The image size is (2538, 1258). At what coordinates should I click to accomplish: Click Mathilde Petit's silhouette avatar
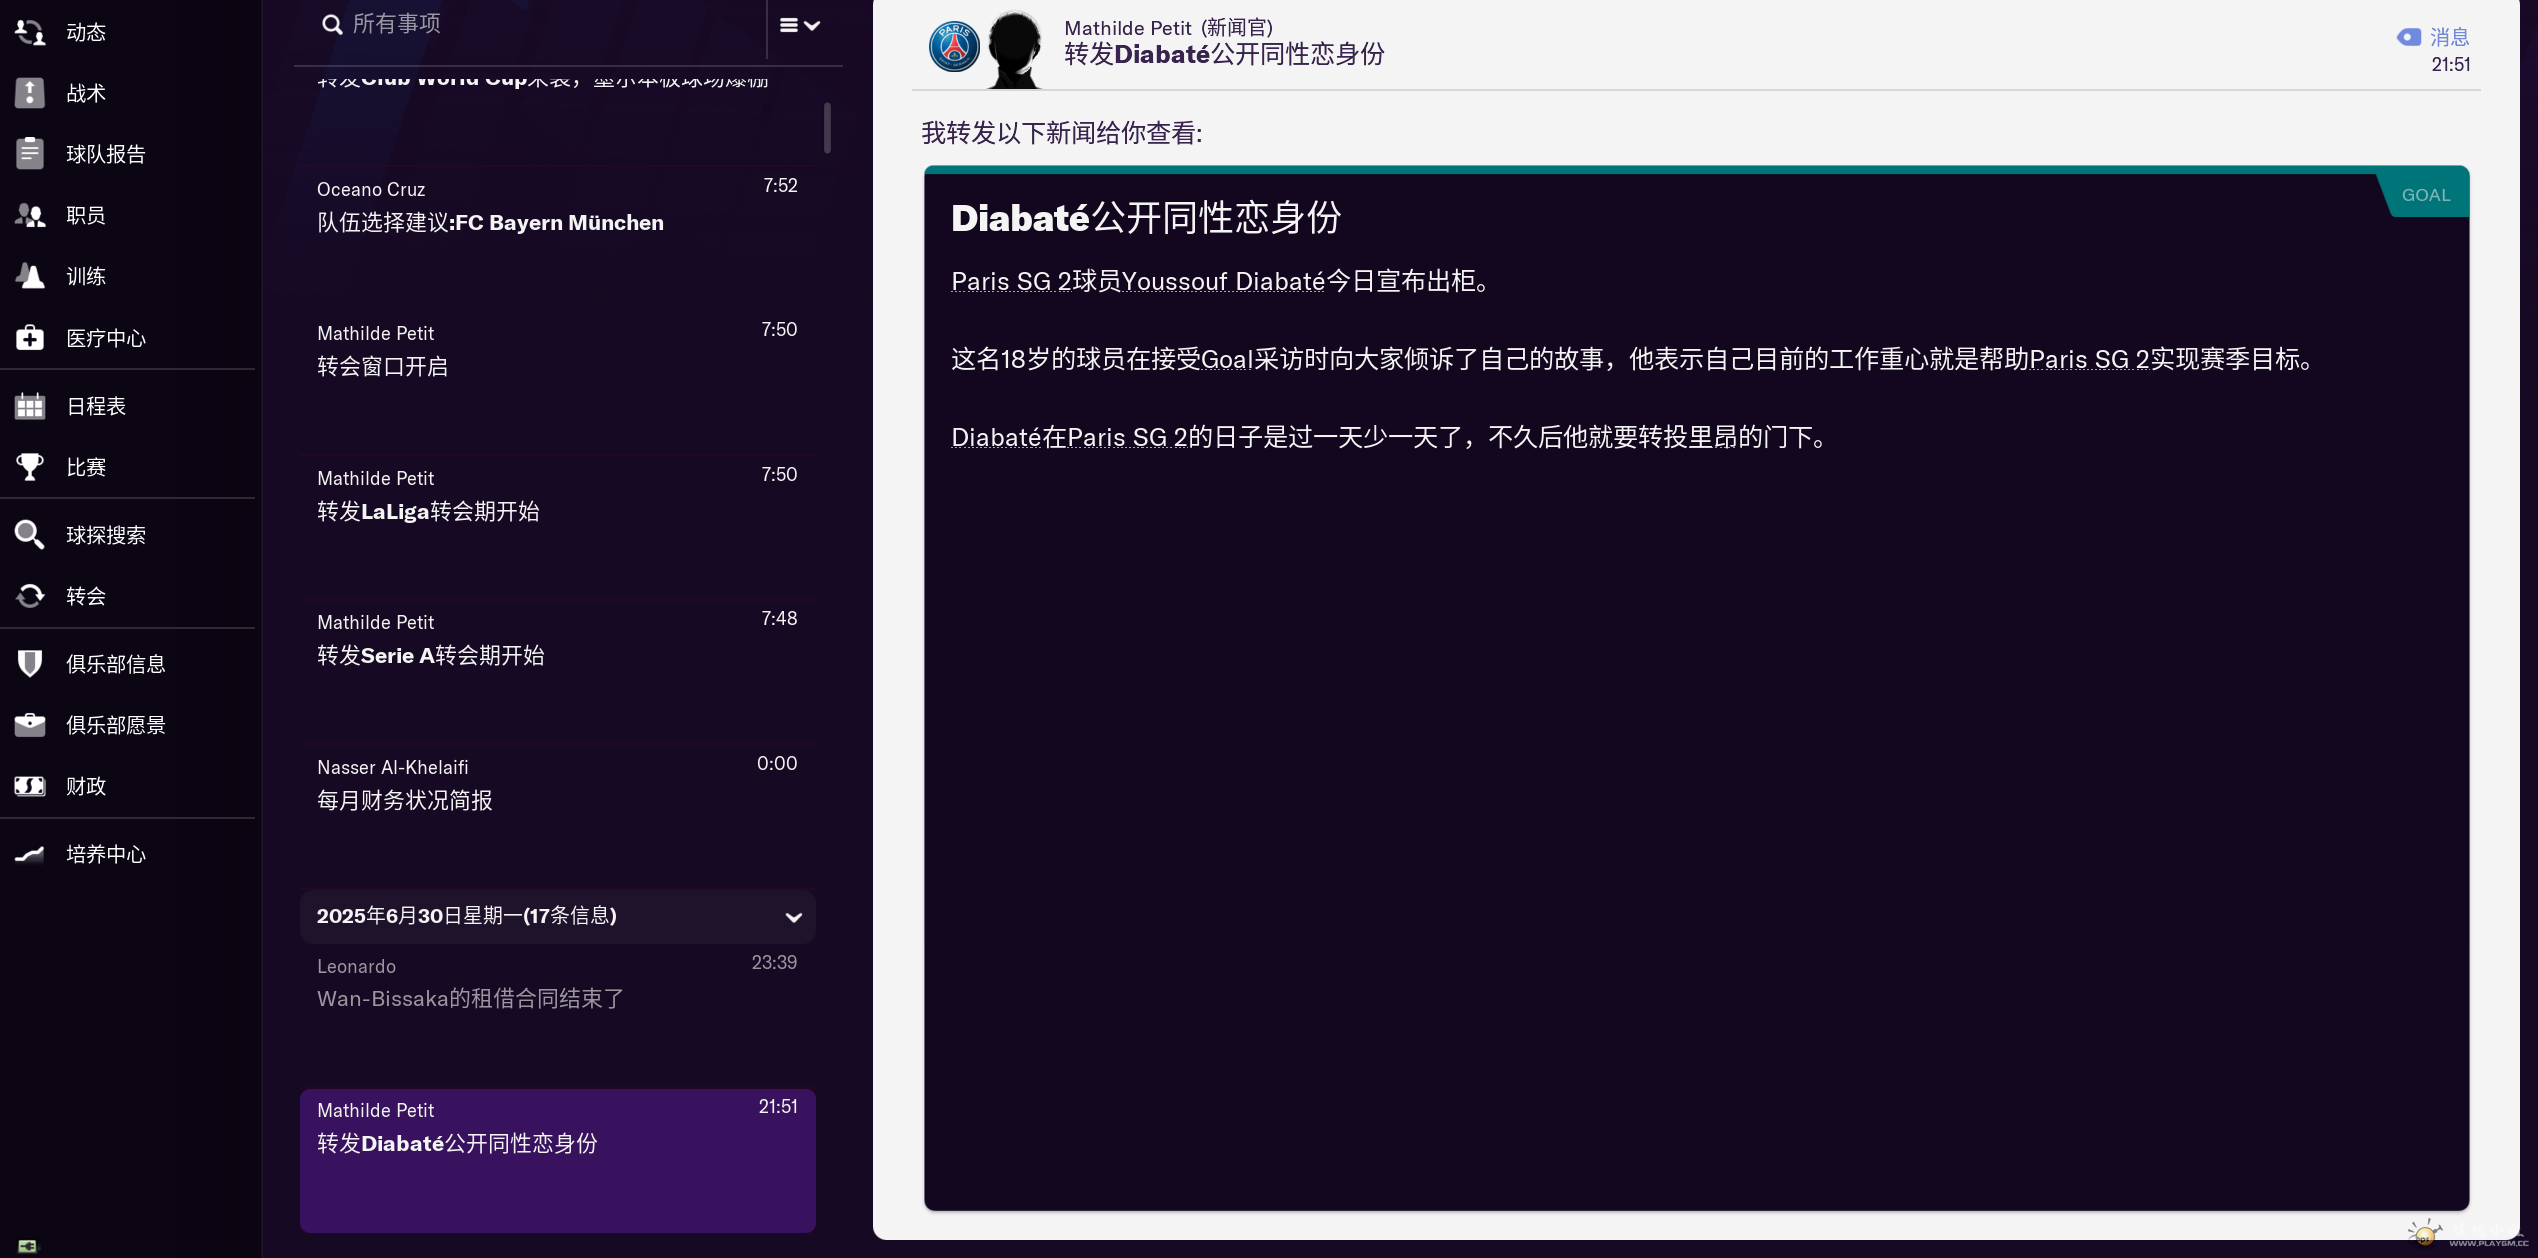tap(1015, 50)
